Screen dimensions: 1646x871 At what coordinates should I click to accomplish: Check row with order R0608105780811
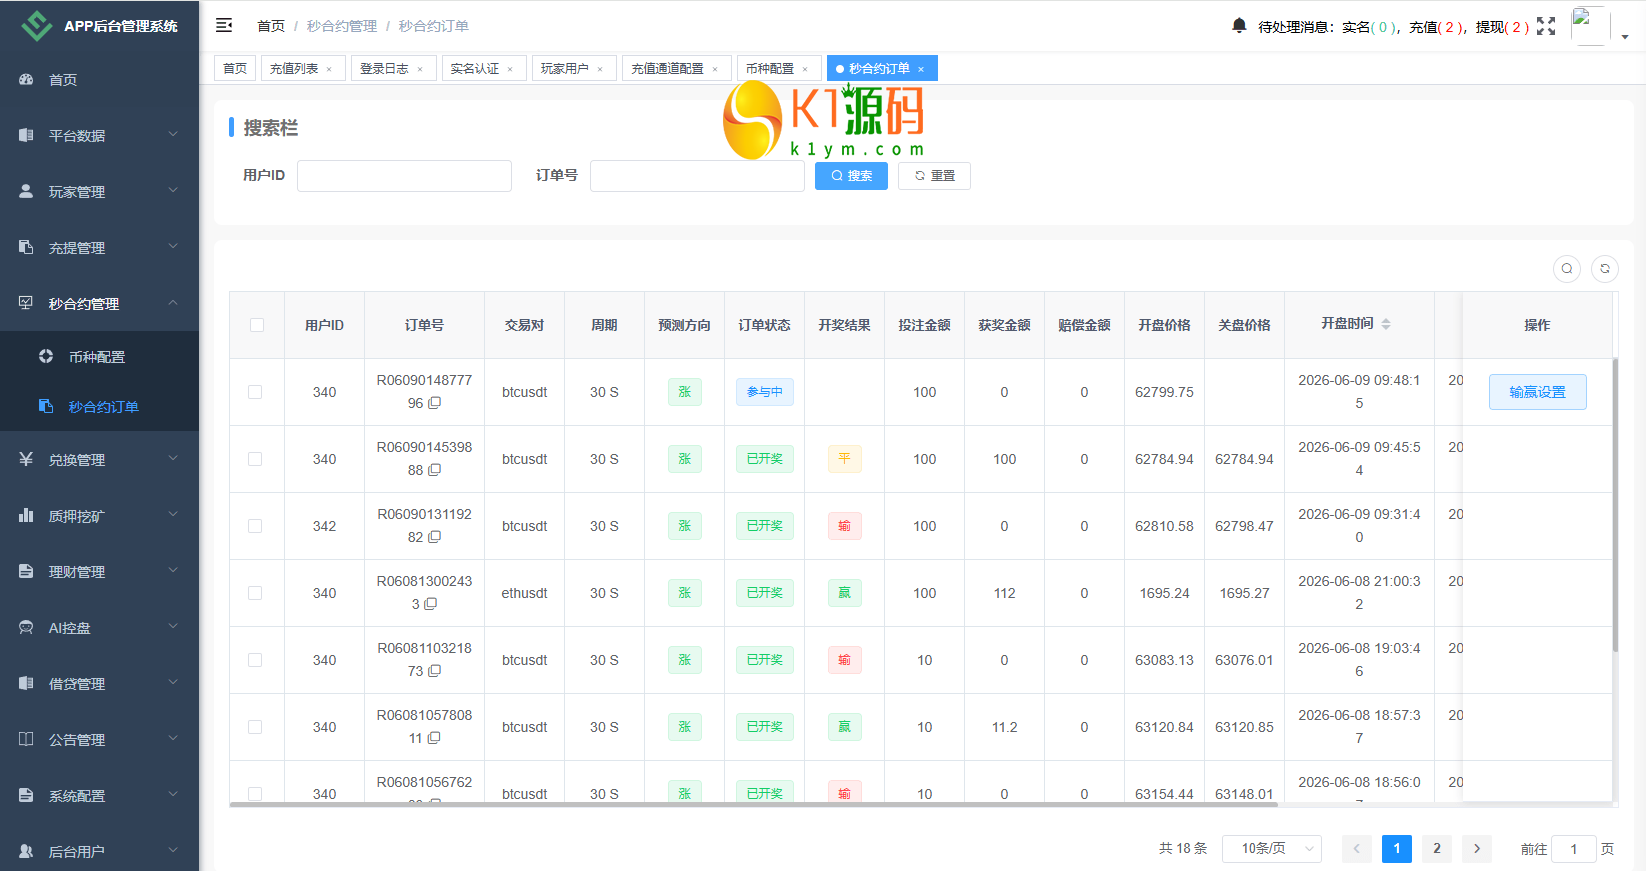(255, 727)
